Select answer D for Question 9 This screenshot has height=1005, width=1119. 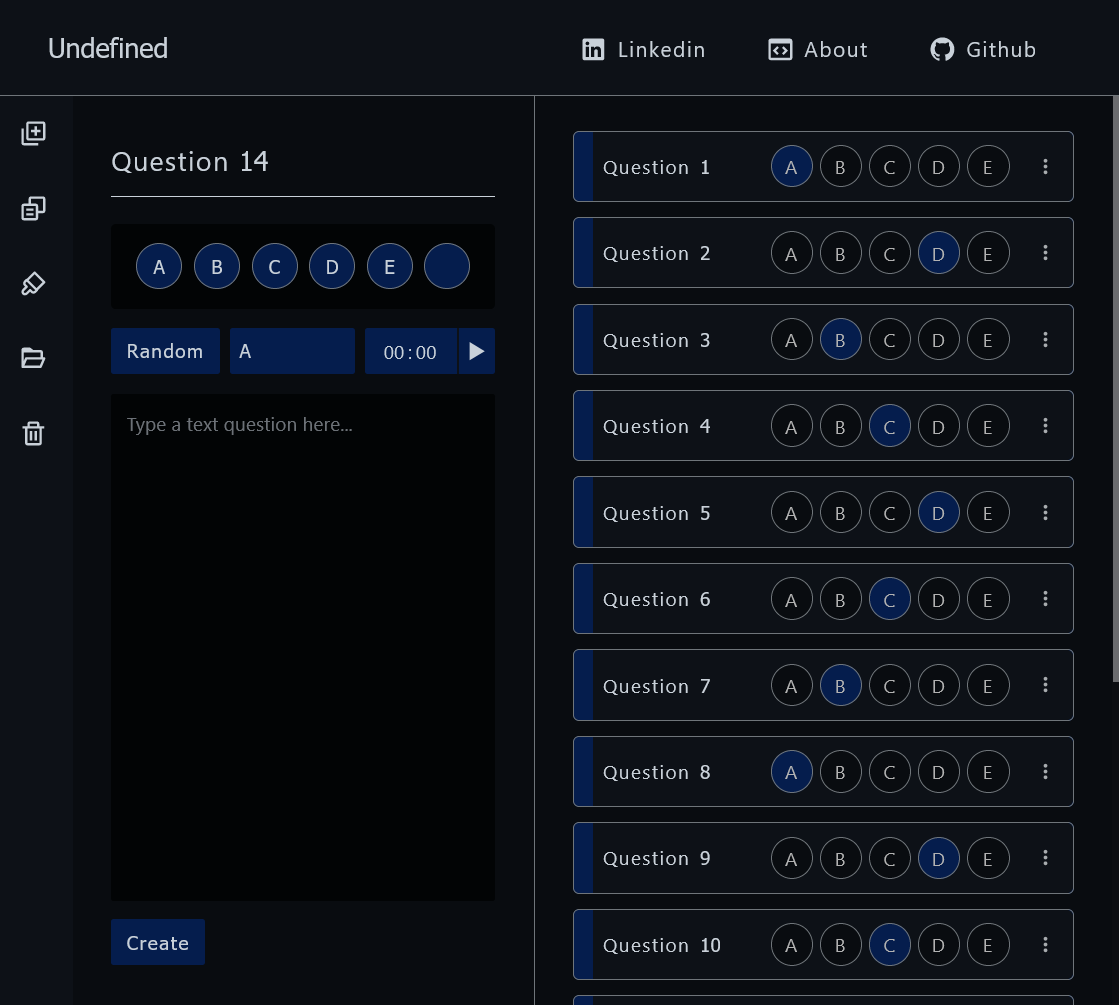[939, 858]
